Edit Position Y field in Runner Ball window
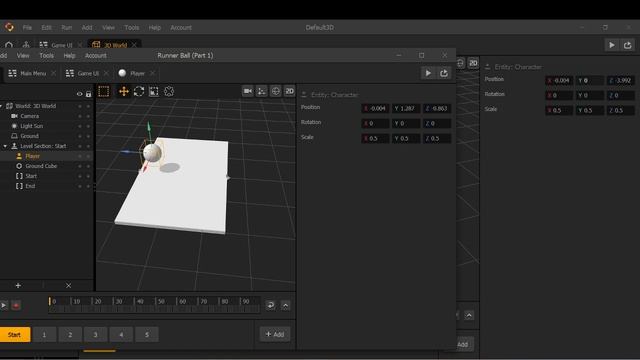Screen dimensions: 640x360 pos(406,109)
